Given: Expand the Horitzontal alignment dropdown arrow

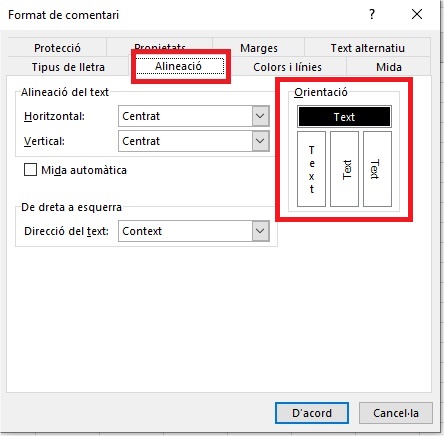Looking at the screenshot, I should click(260, 116).
